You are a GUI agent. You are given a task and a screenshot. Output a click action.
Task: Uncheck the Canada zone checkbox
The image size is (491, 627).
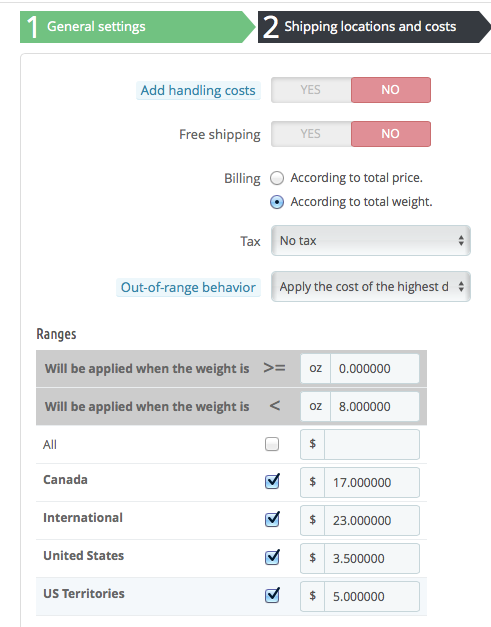pos(272,481)
